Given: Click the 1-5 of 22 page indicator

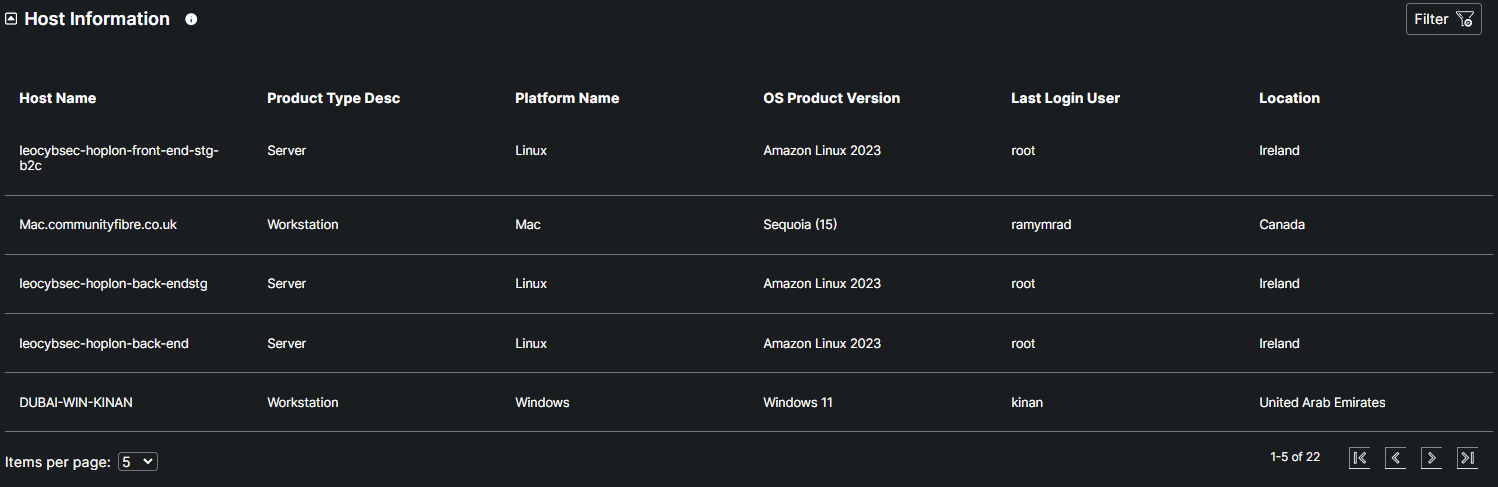Looking at the screenshot, I should (1294, 457).
